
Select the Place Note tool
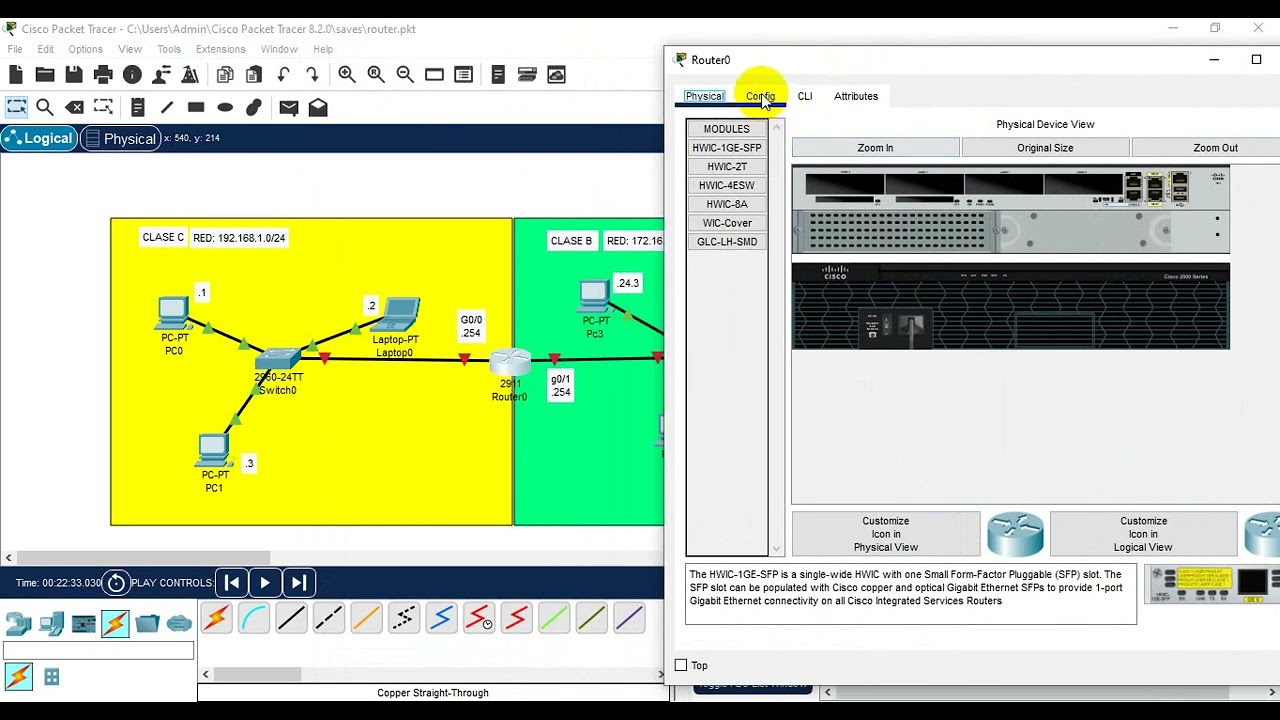pos(138,107)
